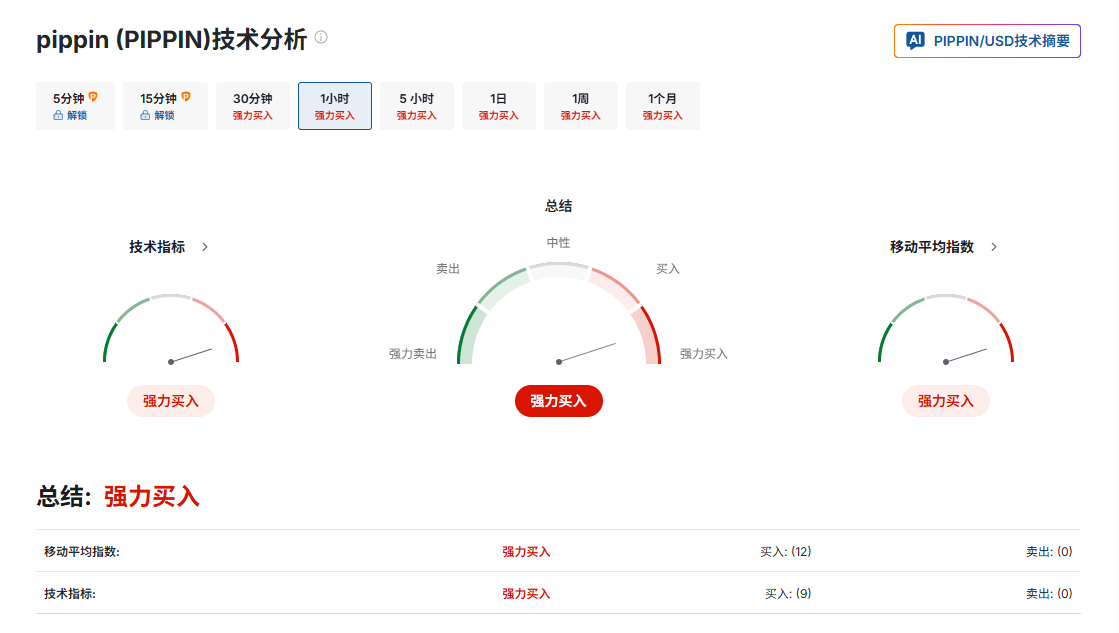Click the 强力卖出 gauge label
This screenshot has height=633, width=1119.
[x=412, y=354]
